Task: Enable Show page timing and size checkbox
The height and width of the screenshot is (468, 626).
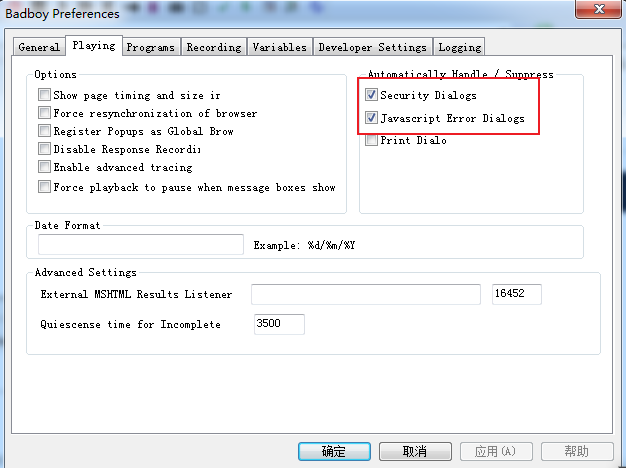Action: [44, 95]
